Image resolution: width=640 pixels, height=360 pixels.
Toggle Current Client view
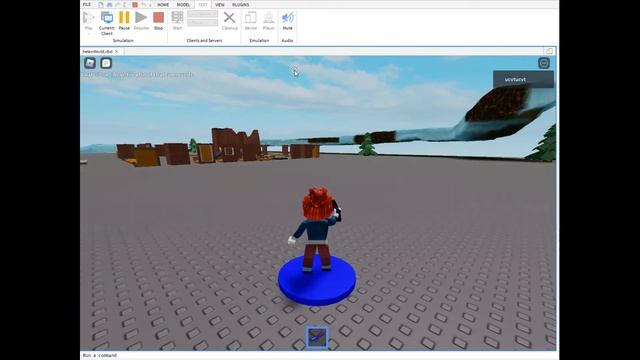(x=107, y=23)
